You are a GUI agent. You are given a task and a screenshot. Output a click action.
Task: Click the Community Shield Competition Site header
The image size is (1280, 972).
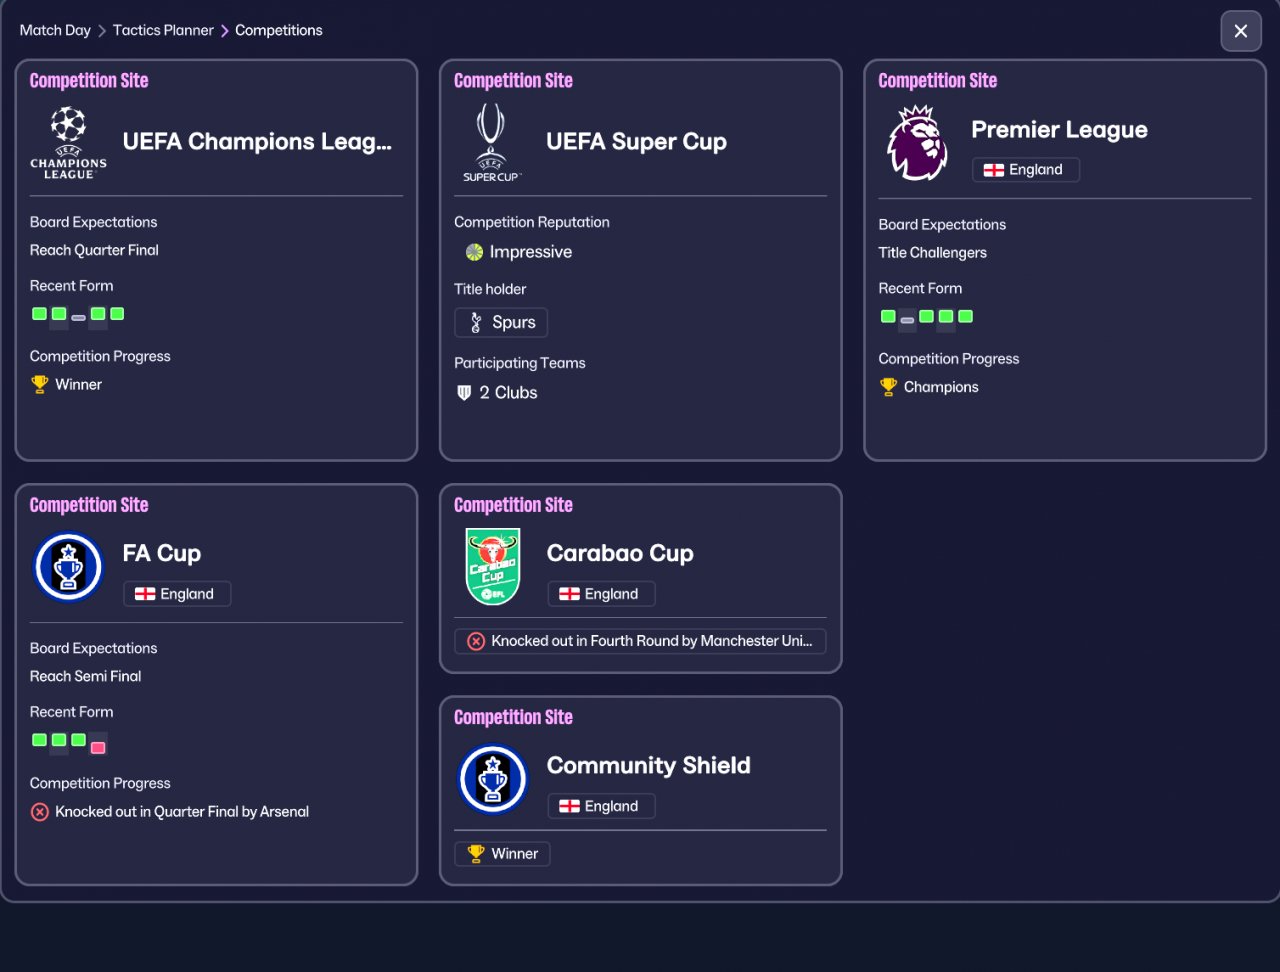click(513, 717)
